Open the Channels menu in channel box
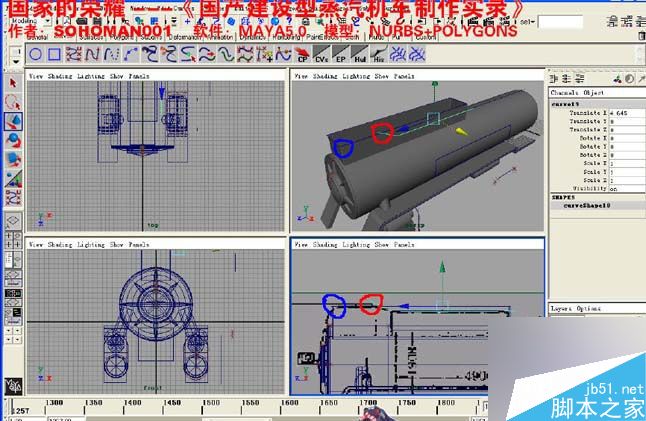This screenshot has height=421, width=646. (564, 93)
